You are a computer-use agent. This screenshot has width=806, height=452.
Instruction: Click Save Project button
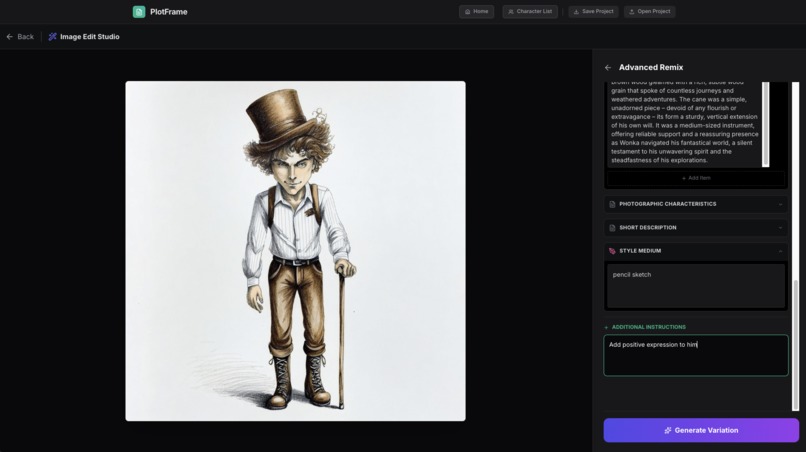[x=593, y=11]
